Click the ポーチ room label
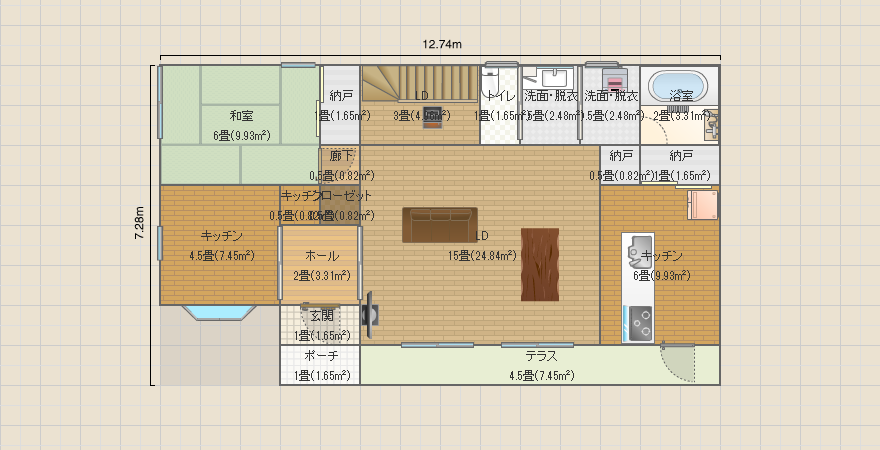This screenshot has width=880, height=450. coord(321,356)
